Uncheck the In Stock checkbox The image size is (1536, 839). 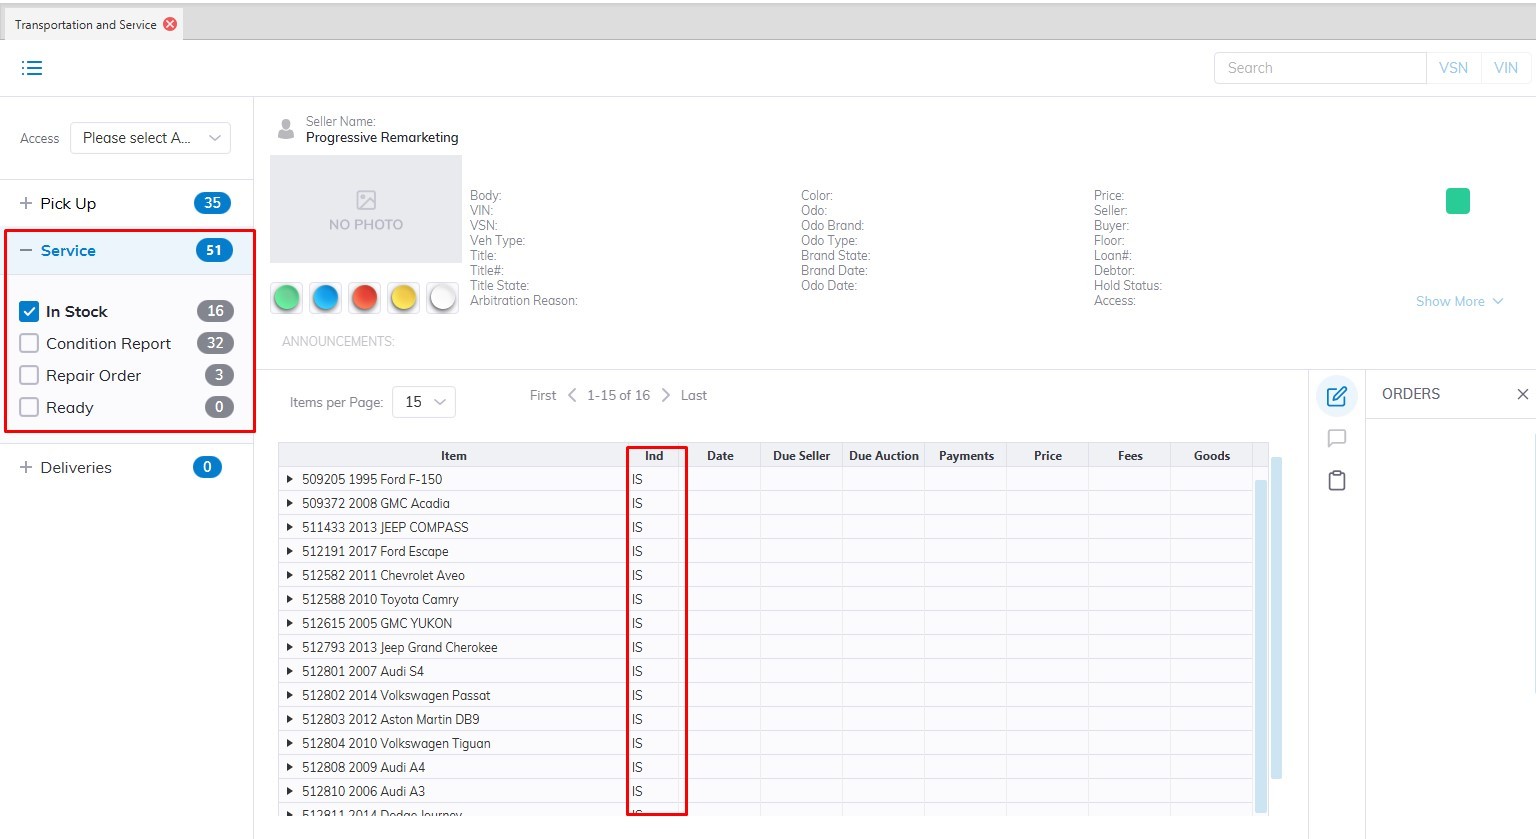29,311
